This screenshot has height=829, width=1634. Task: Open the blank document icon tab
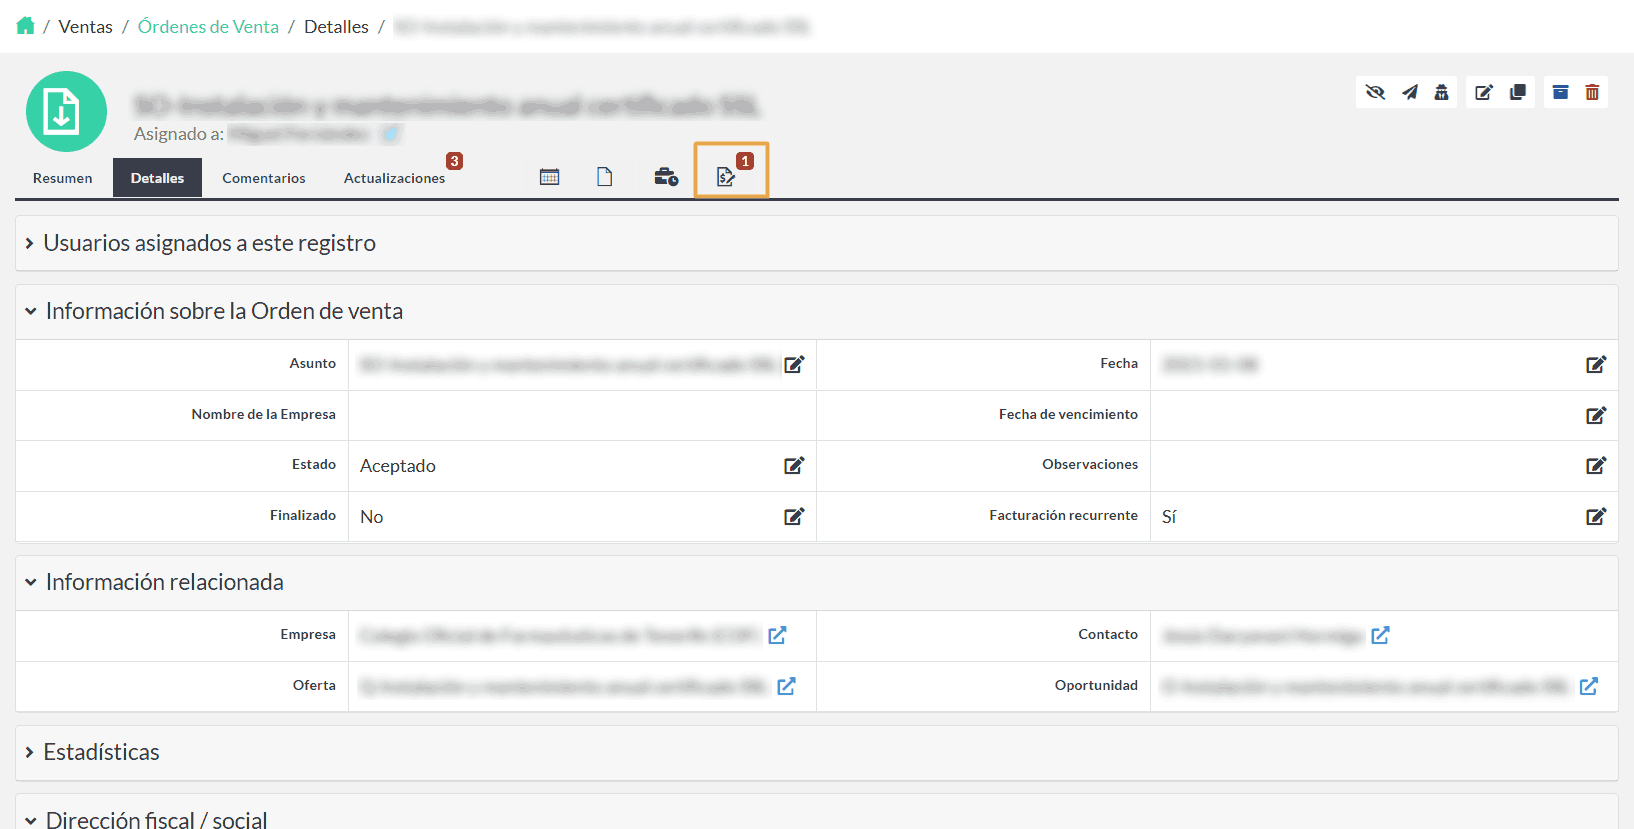[x=604, y=177]
